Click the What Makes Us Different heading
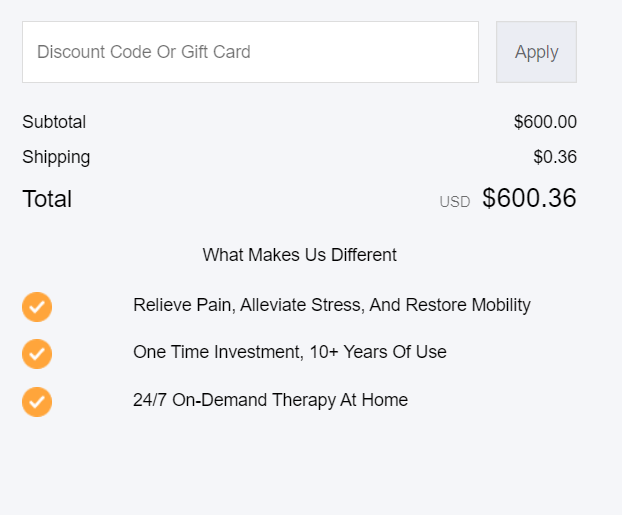Viewport: 622px width, 515px height. click(300, 255)
